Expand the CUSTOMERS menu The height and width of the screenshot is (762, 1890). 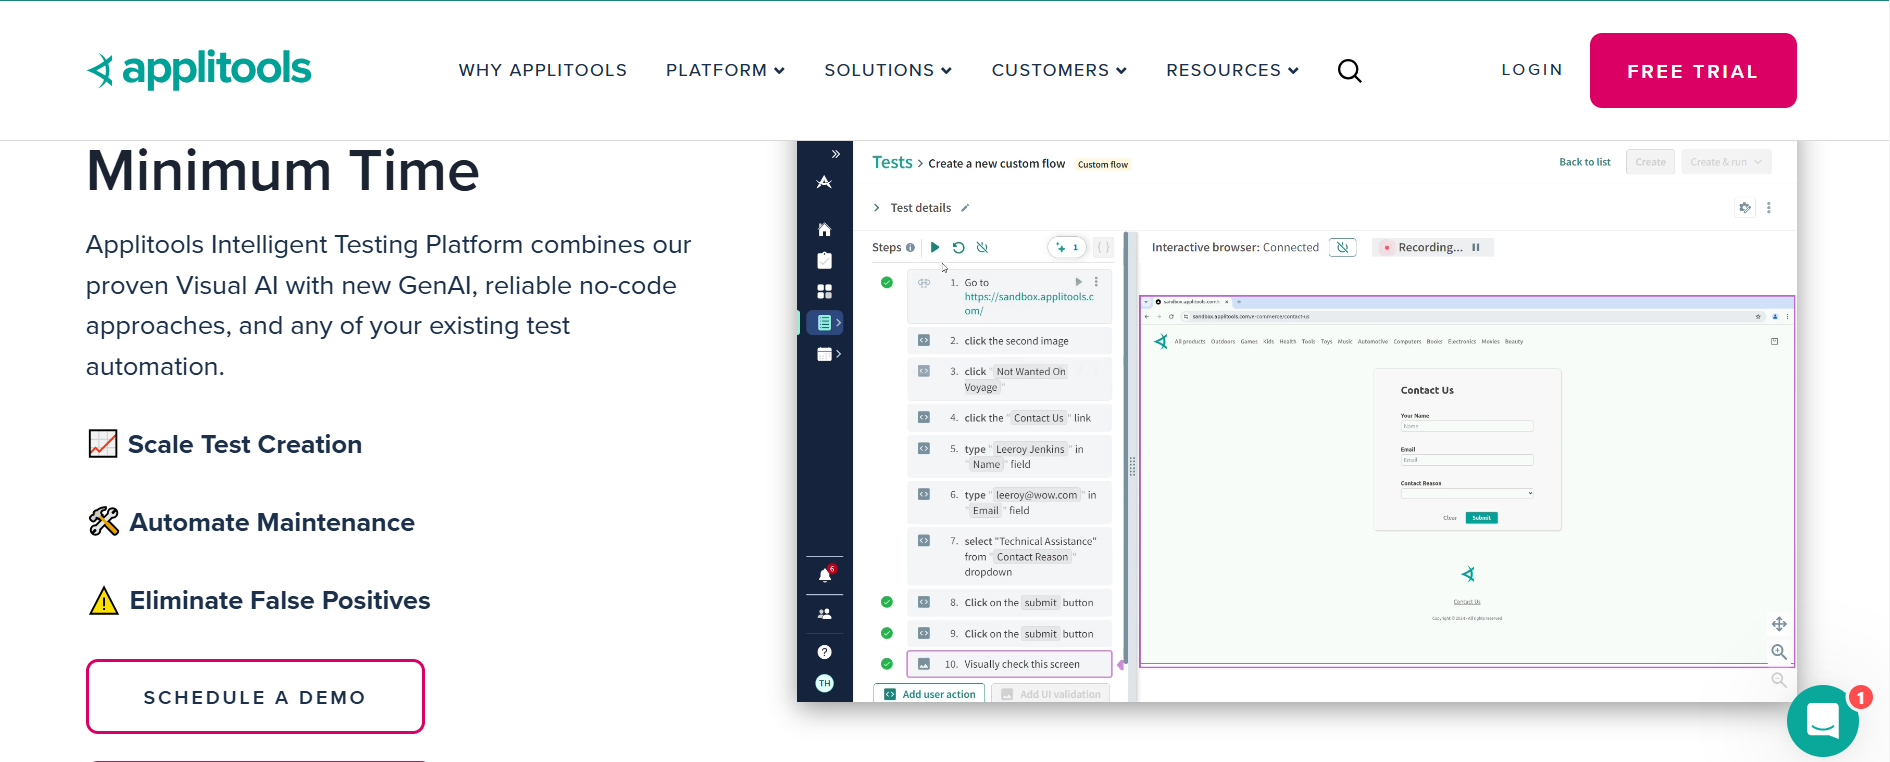pos(1059,70)
